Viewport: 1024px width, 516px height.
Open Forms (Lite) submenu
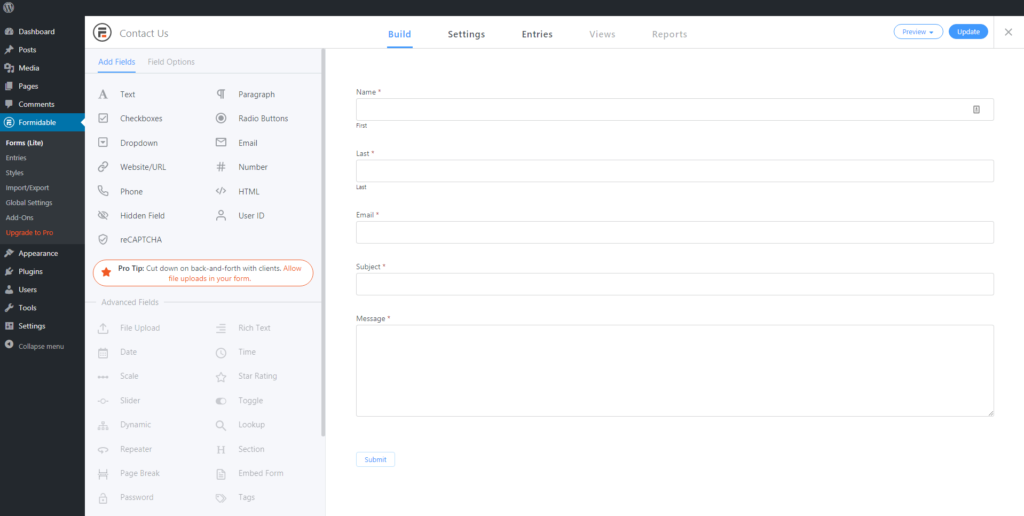click(x=24, y=143)
